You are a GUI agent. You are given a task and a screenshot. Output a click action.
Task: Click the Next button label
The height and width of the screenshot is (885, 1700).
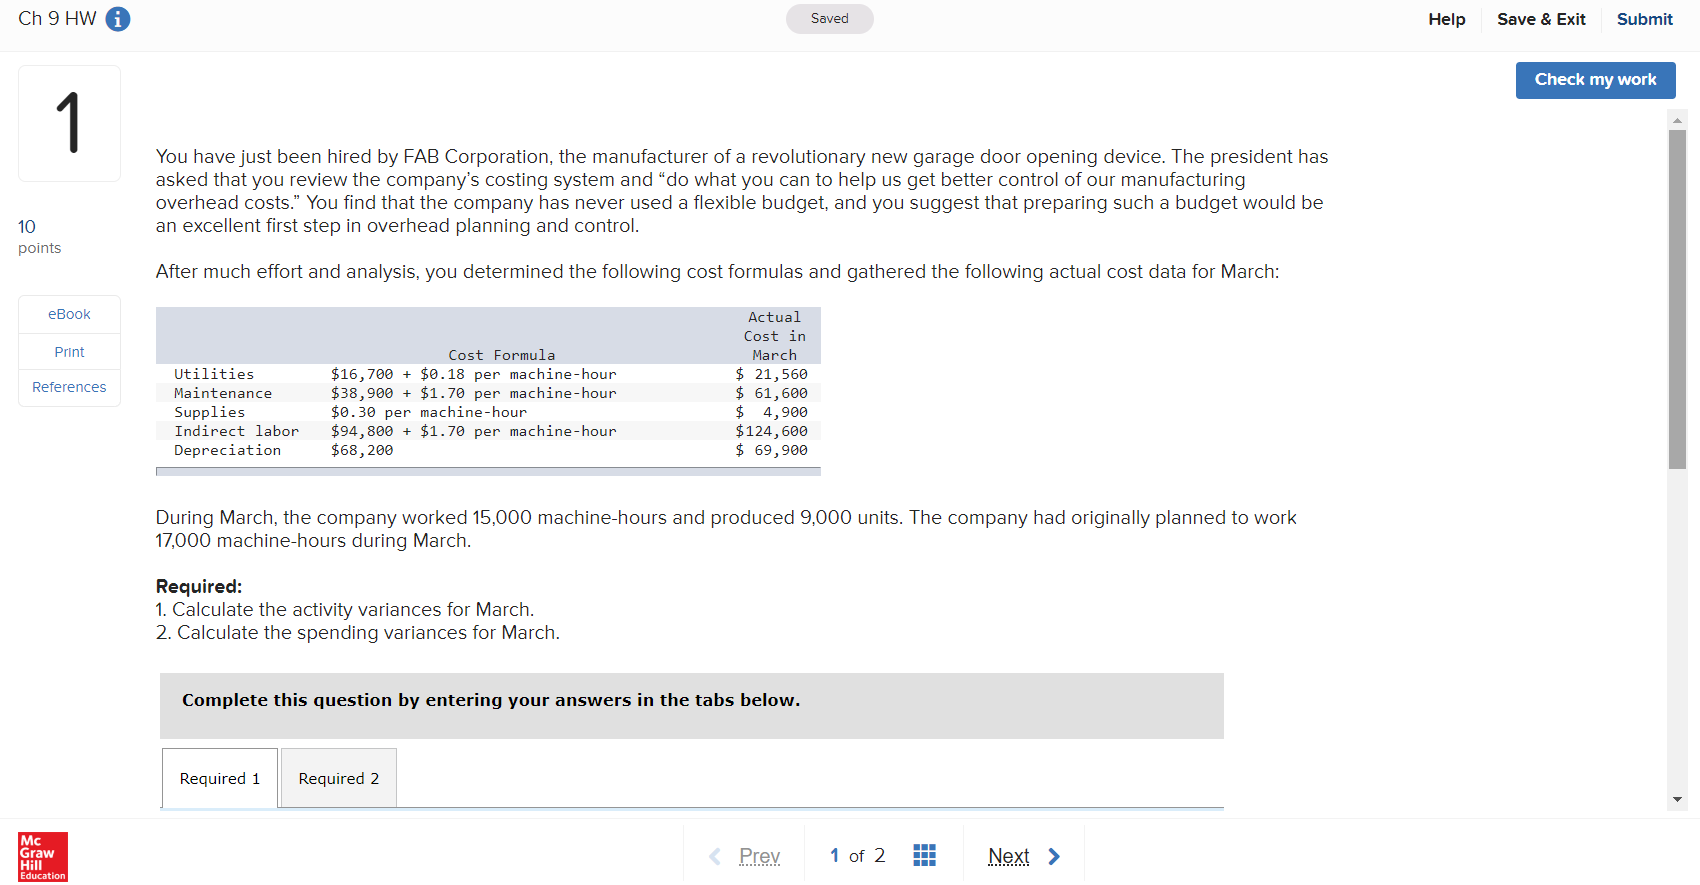coord(1008,856)
